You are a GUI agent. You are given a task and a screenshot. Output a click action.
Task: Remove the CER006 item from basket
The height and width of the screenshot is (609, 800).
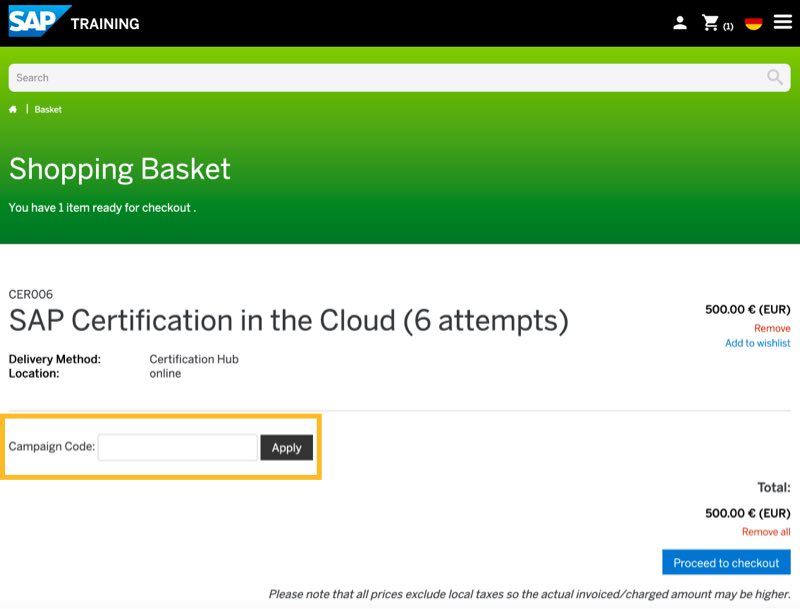(772, 328)
